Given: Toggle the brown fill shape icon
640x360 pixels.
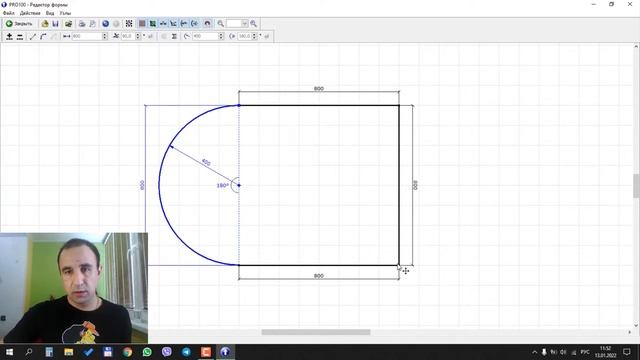Looking at the screenshot, I should coord(142,24).
